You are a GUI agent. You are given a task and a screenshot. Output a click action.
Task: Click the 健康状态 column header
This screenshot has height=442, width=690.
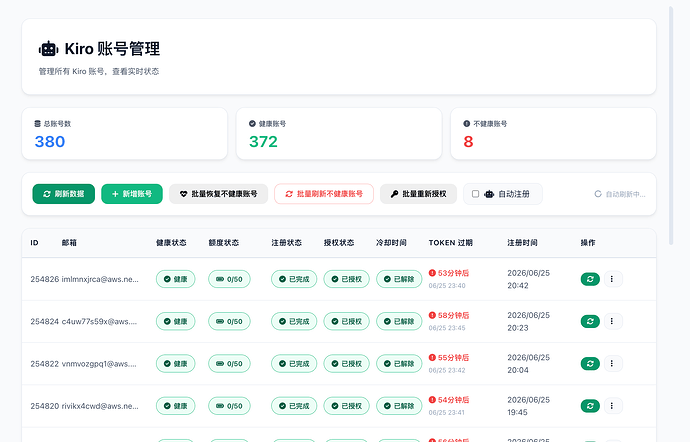pos(171,243)
